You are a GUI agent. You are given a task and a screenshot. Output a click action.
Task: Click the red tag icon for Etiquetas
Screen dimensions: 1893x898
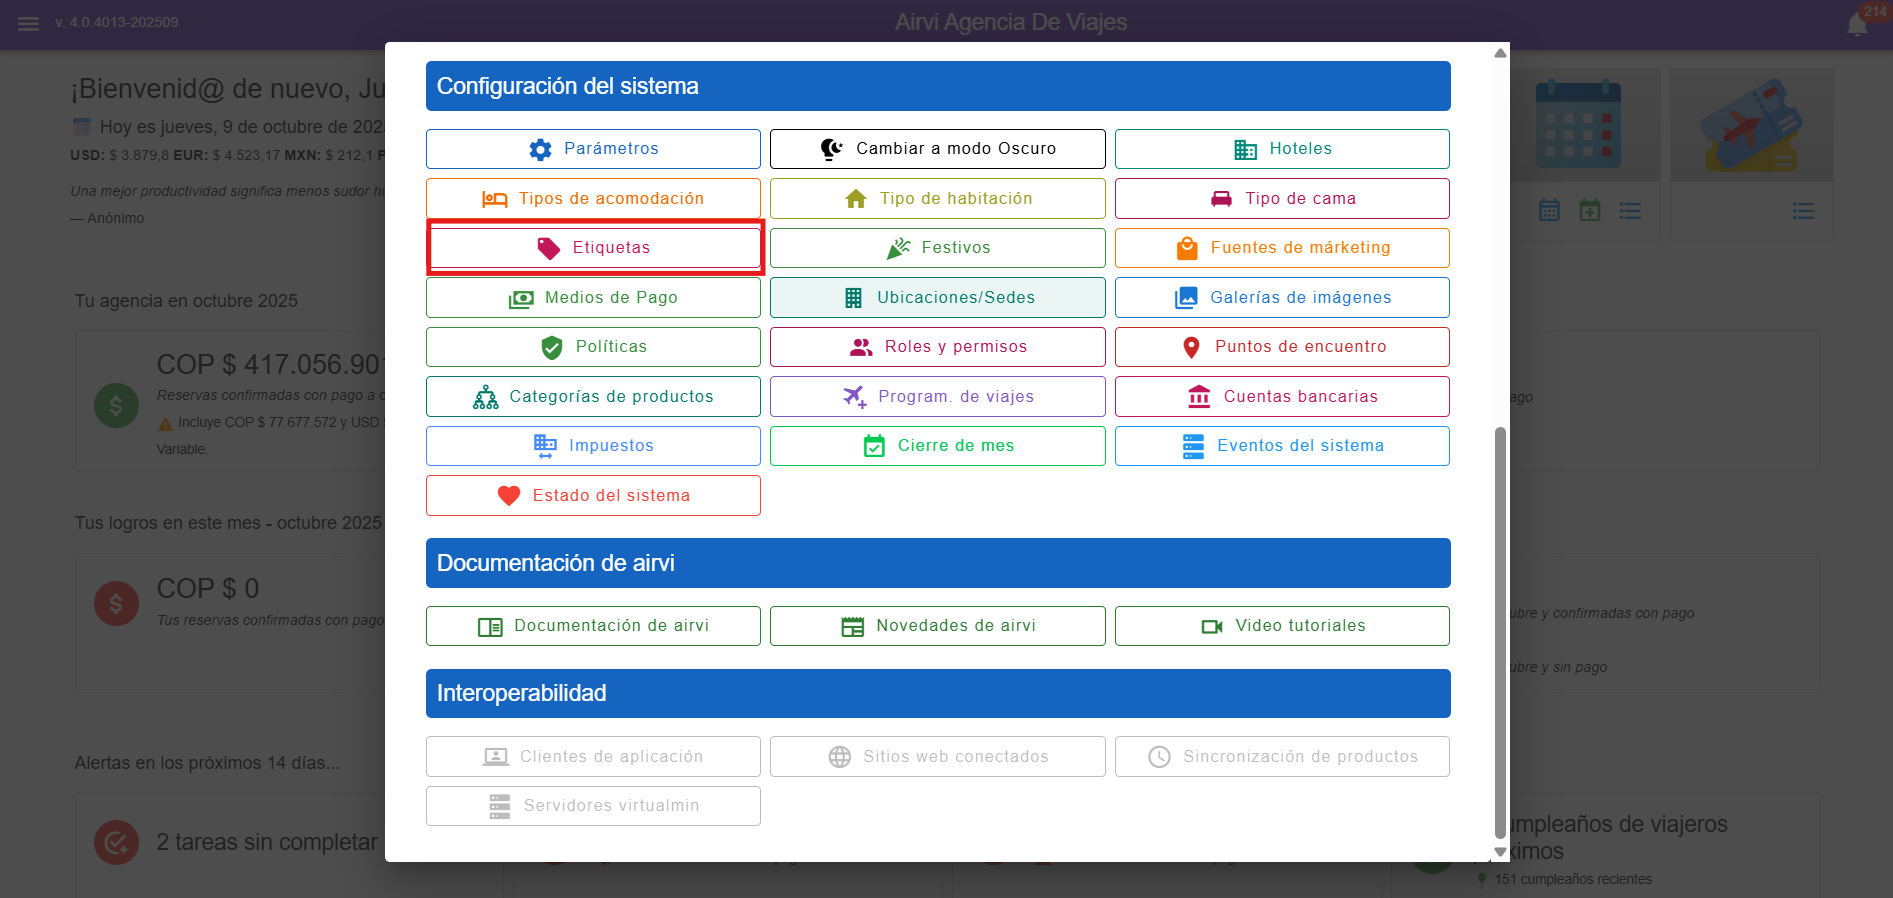548,248
